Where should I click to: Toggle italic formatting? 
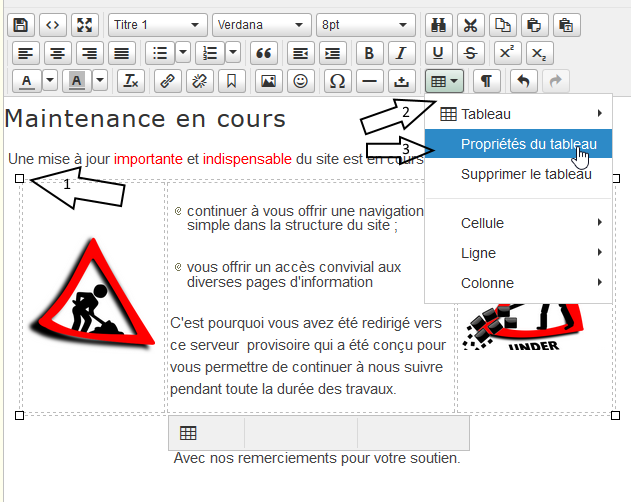[401, 53]
